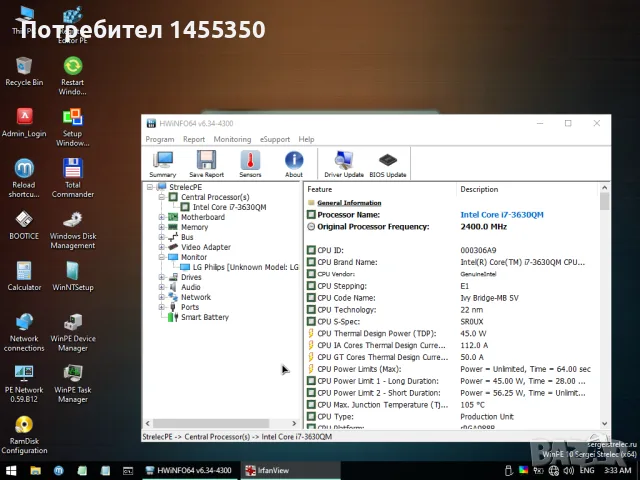Select the CPU Stepping row

(x=452, y=286)
